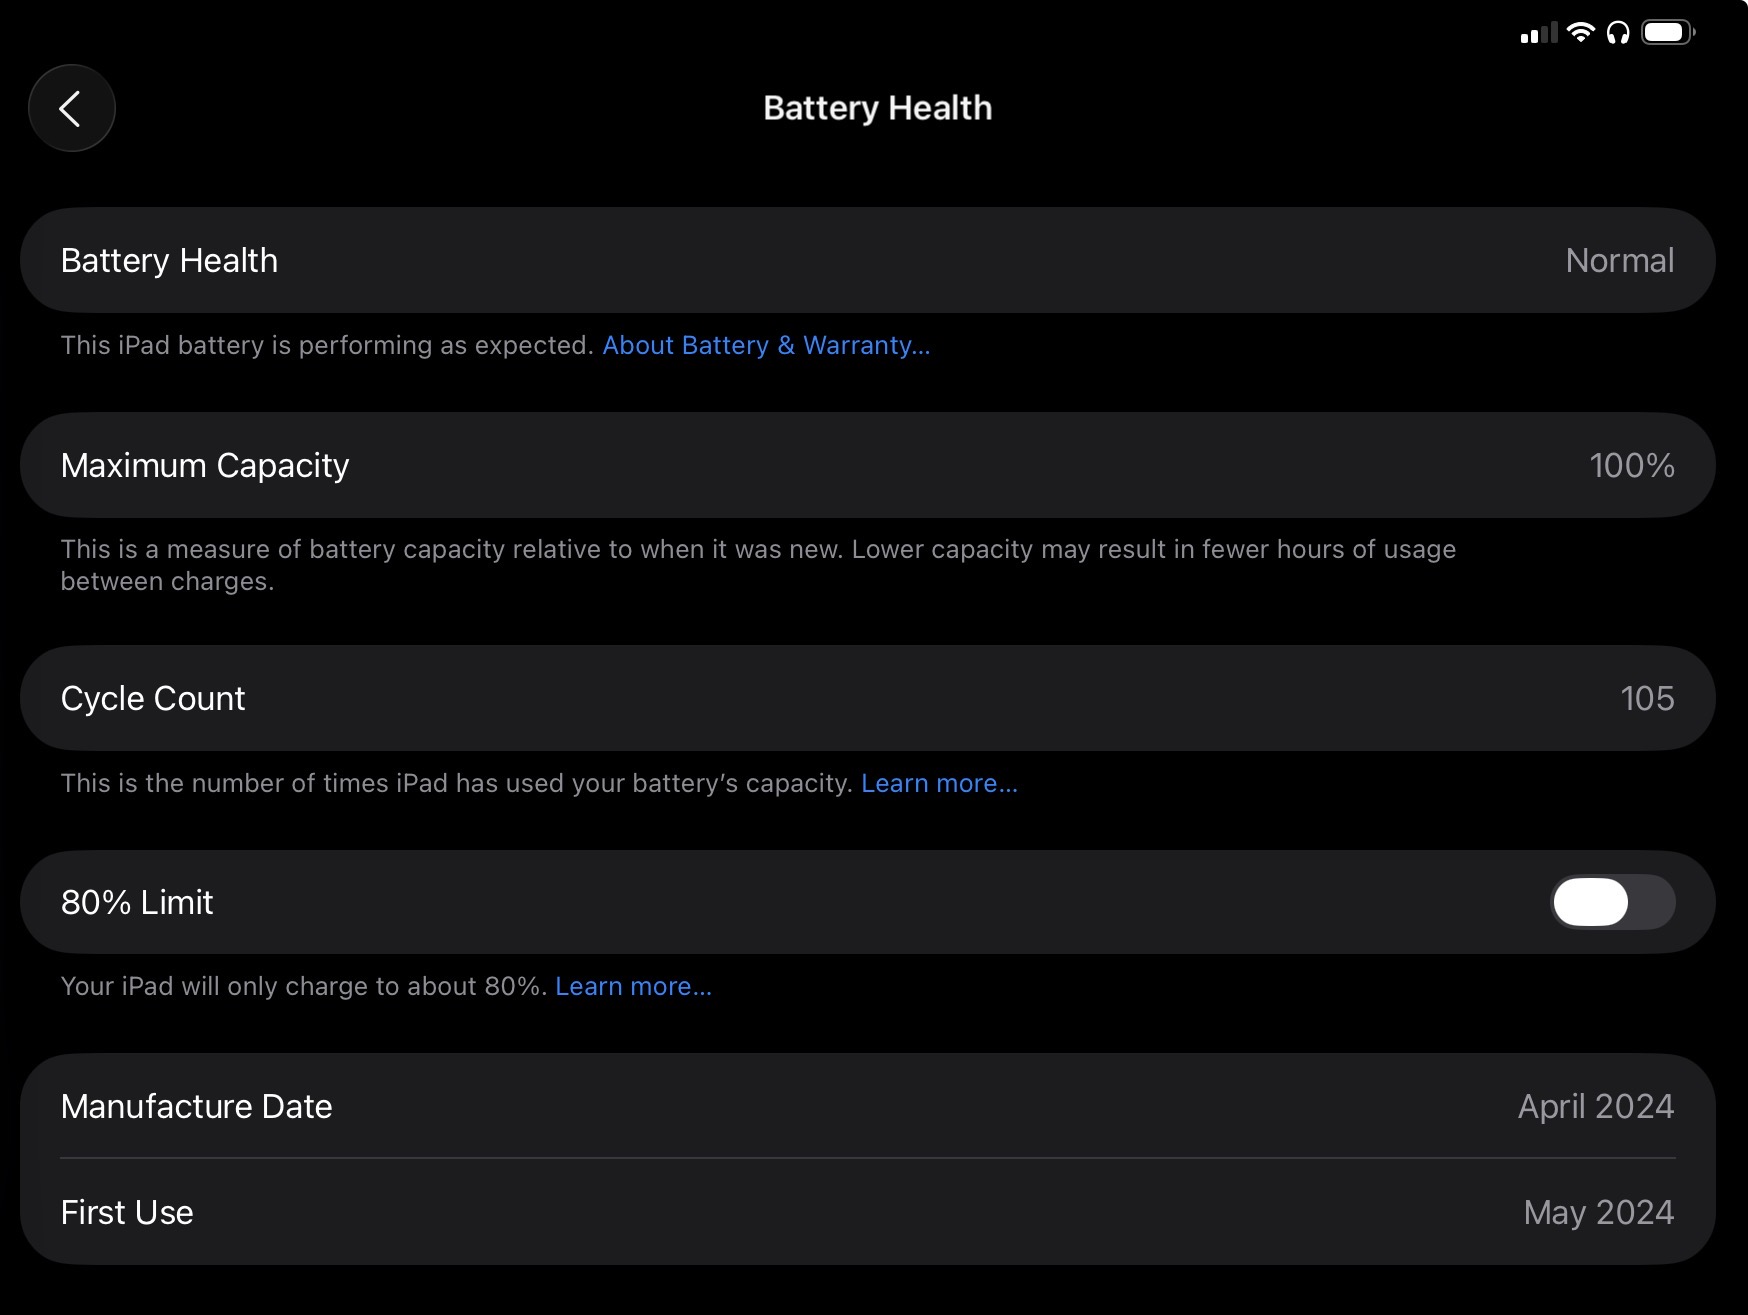Screen dimensions: 1748x1315
Task: Tap the headphones status icon
Action: pyautogui.click(x=1618, y=34)
